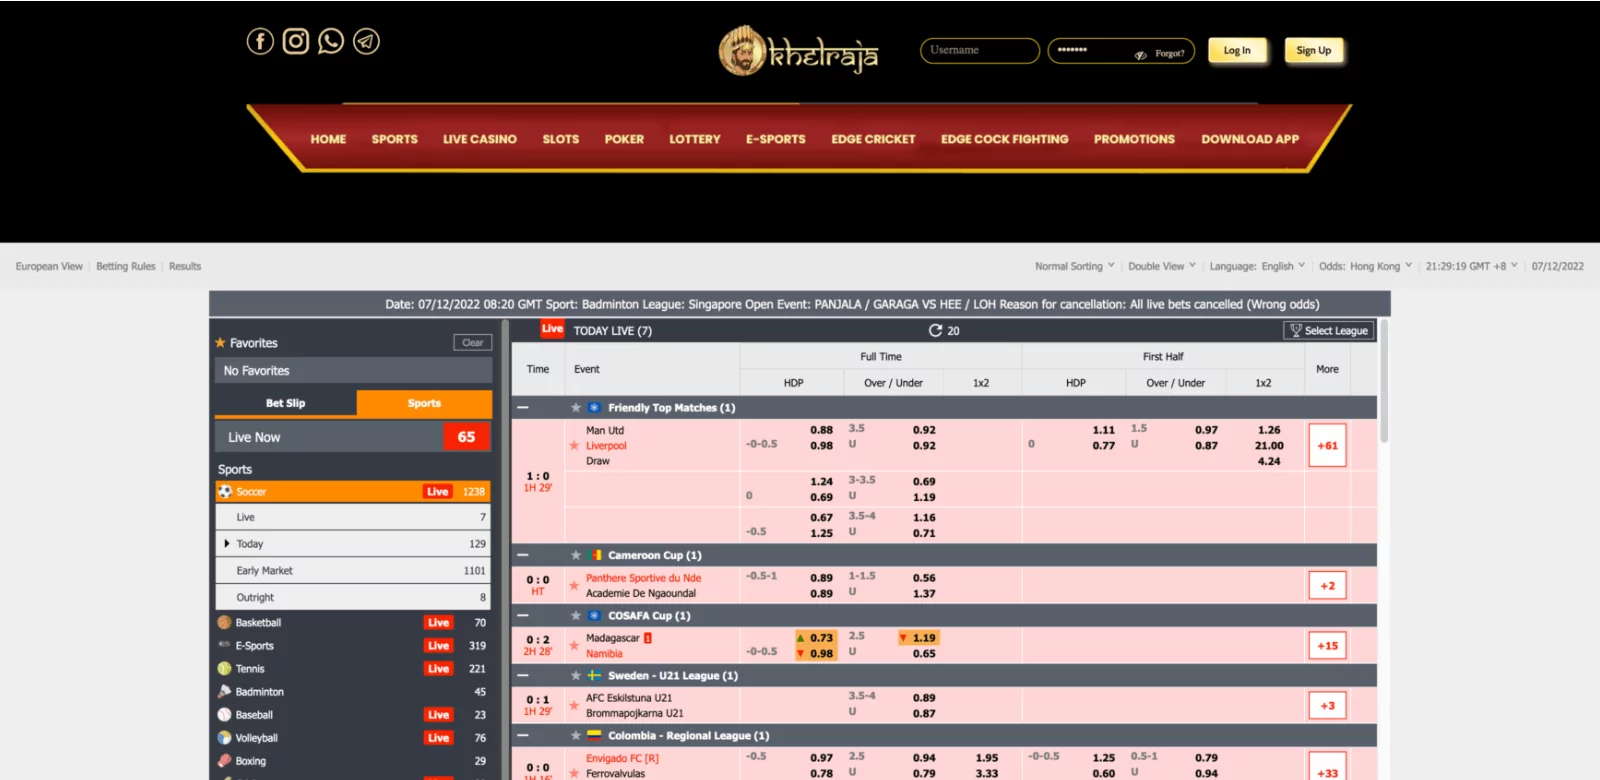Open the Results link
The image size is (1600, 780).
pos(185,266)
